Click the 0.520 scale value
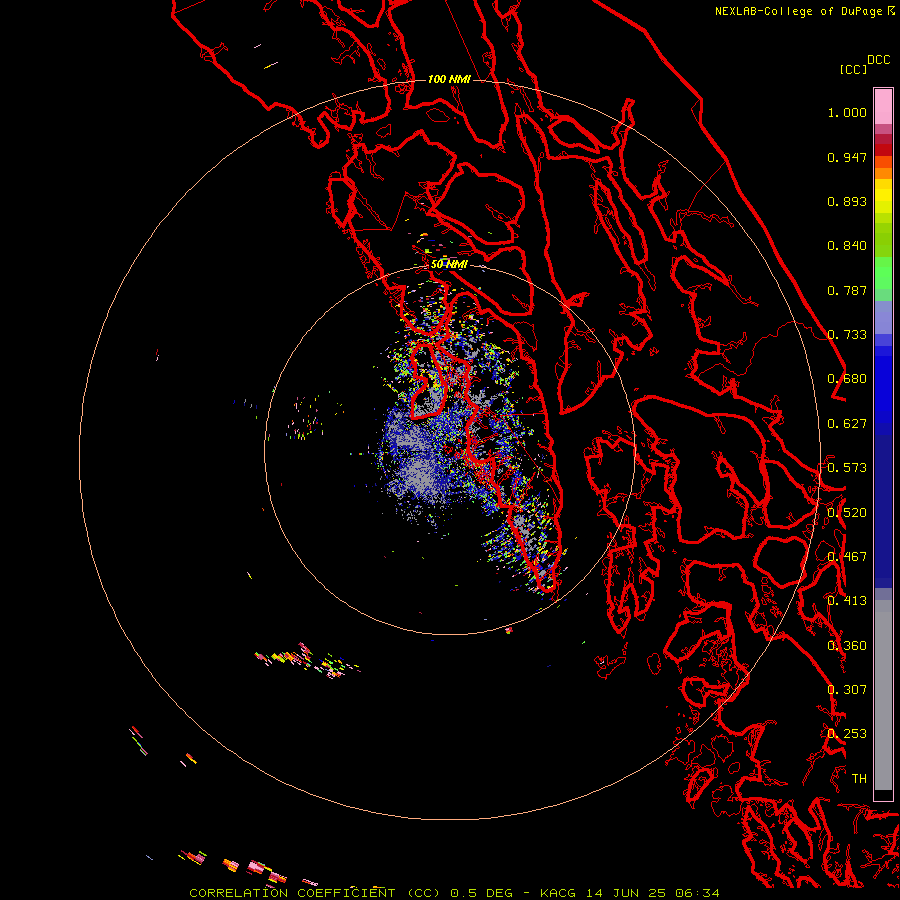This screenshot has width=900, height=900. point(847,513)
